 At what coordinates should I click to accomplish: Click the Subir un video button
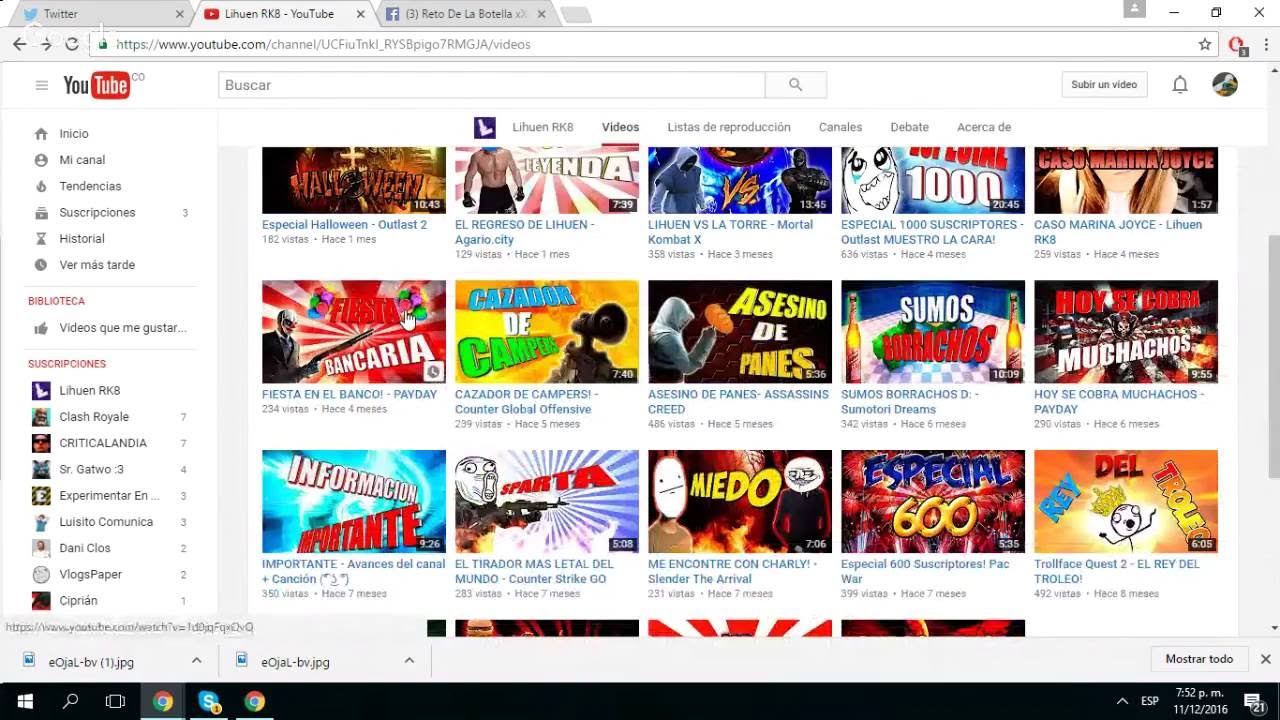(1104, 85)
